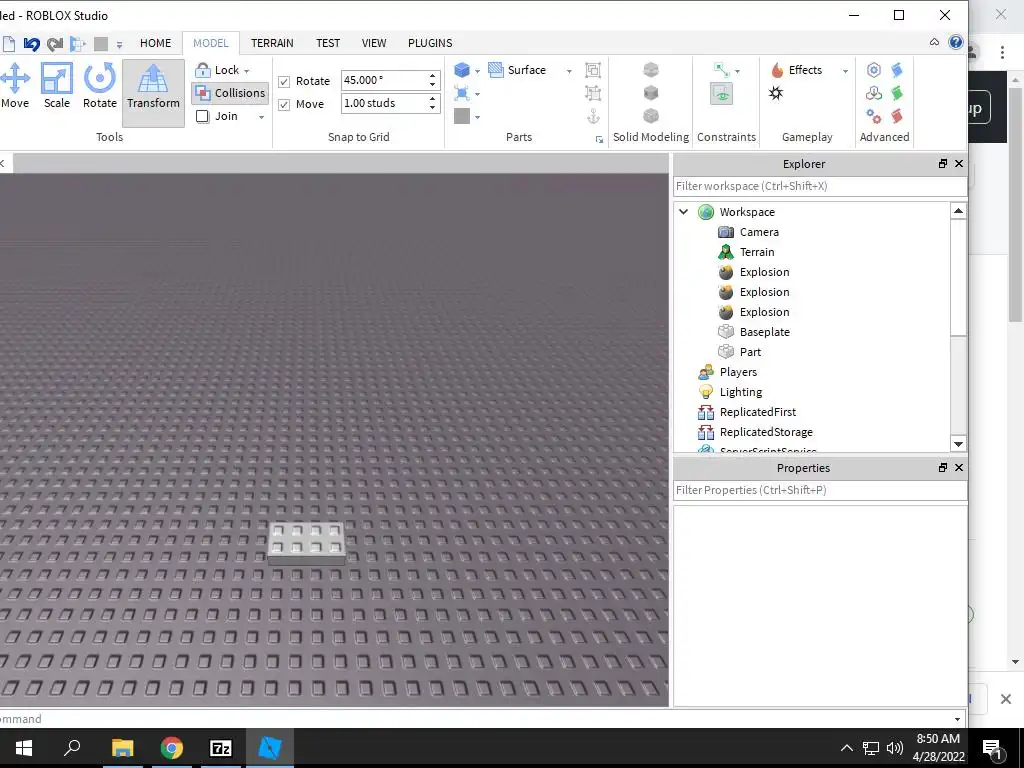Click the Ungroup icon in Parts section
The width and height of the screenshot is (1024, 768).
click(593, 93)
